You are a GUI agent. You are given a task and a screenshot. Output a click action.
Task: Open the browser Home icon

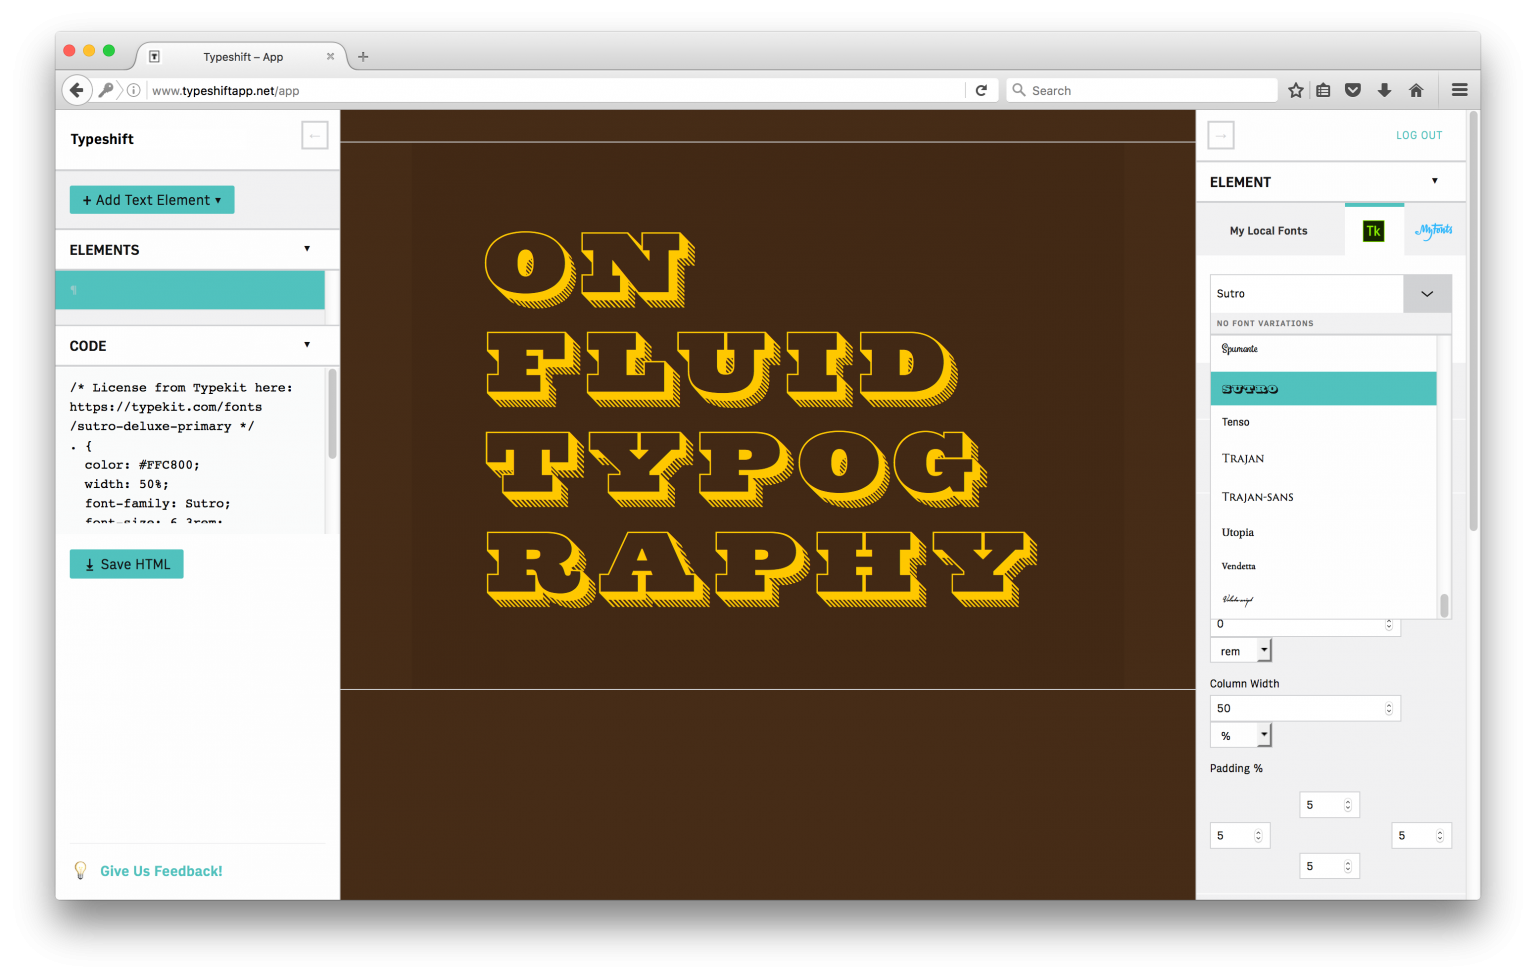coord(1416,90)
